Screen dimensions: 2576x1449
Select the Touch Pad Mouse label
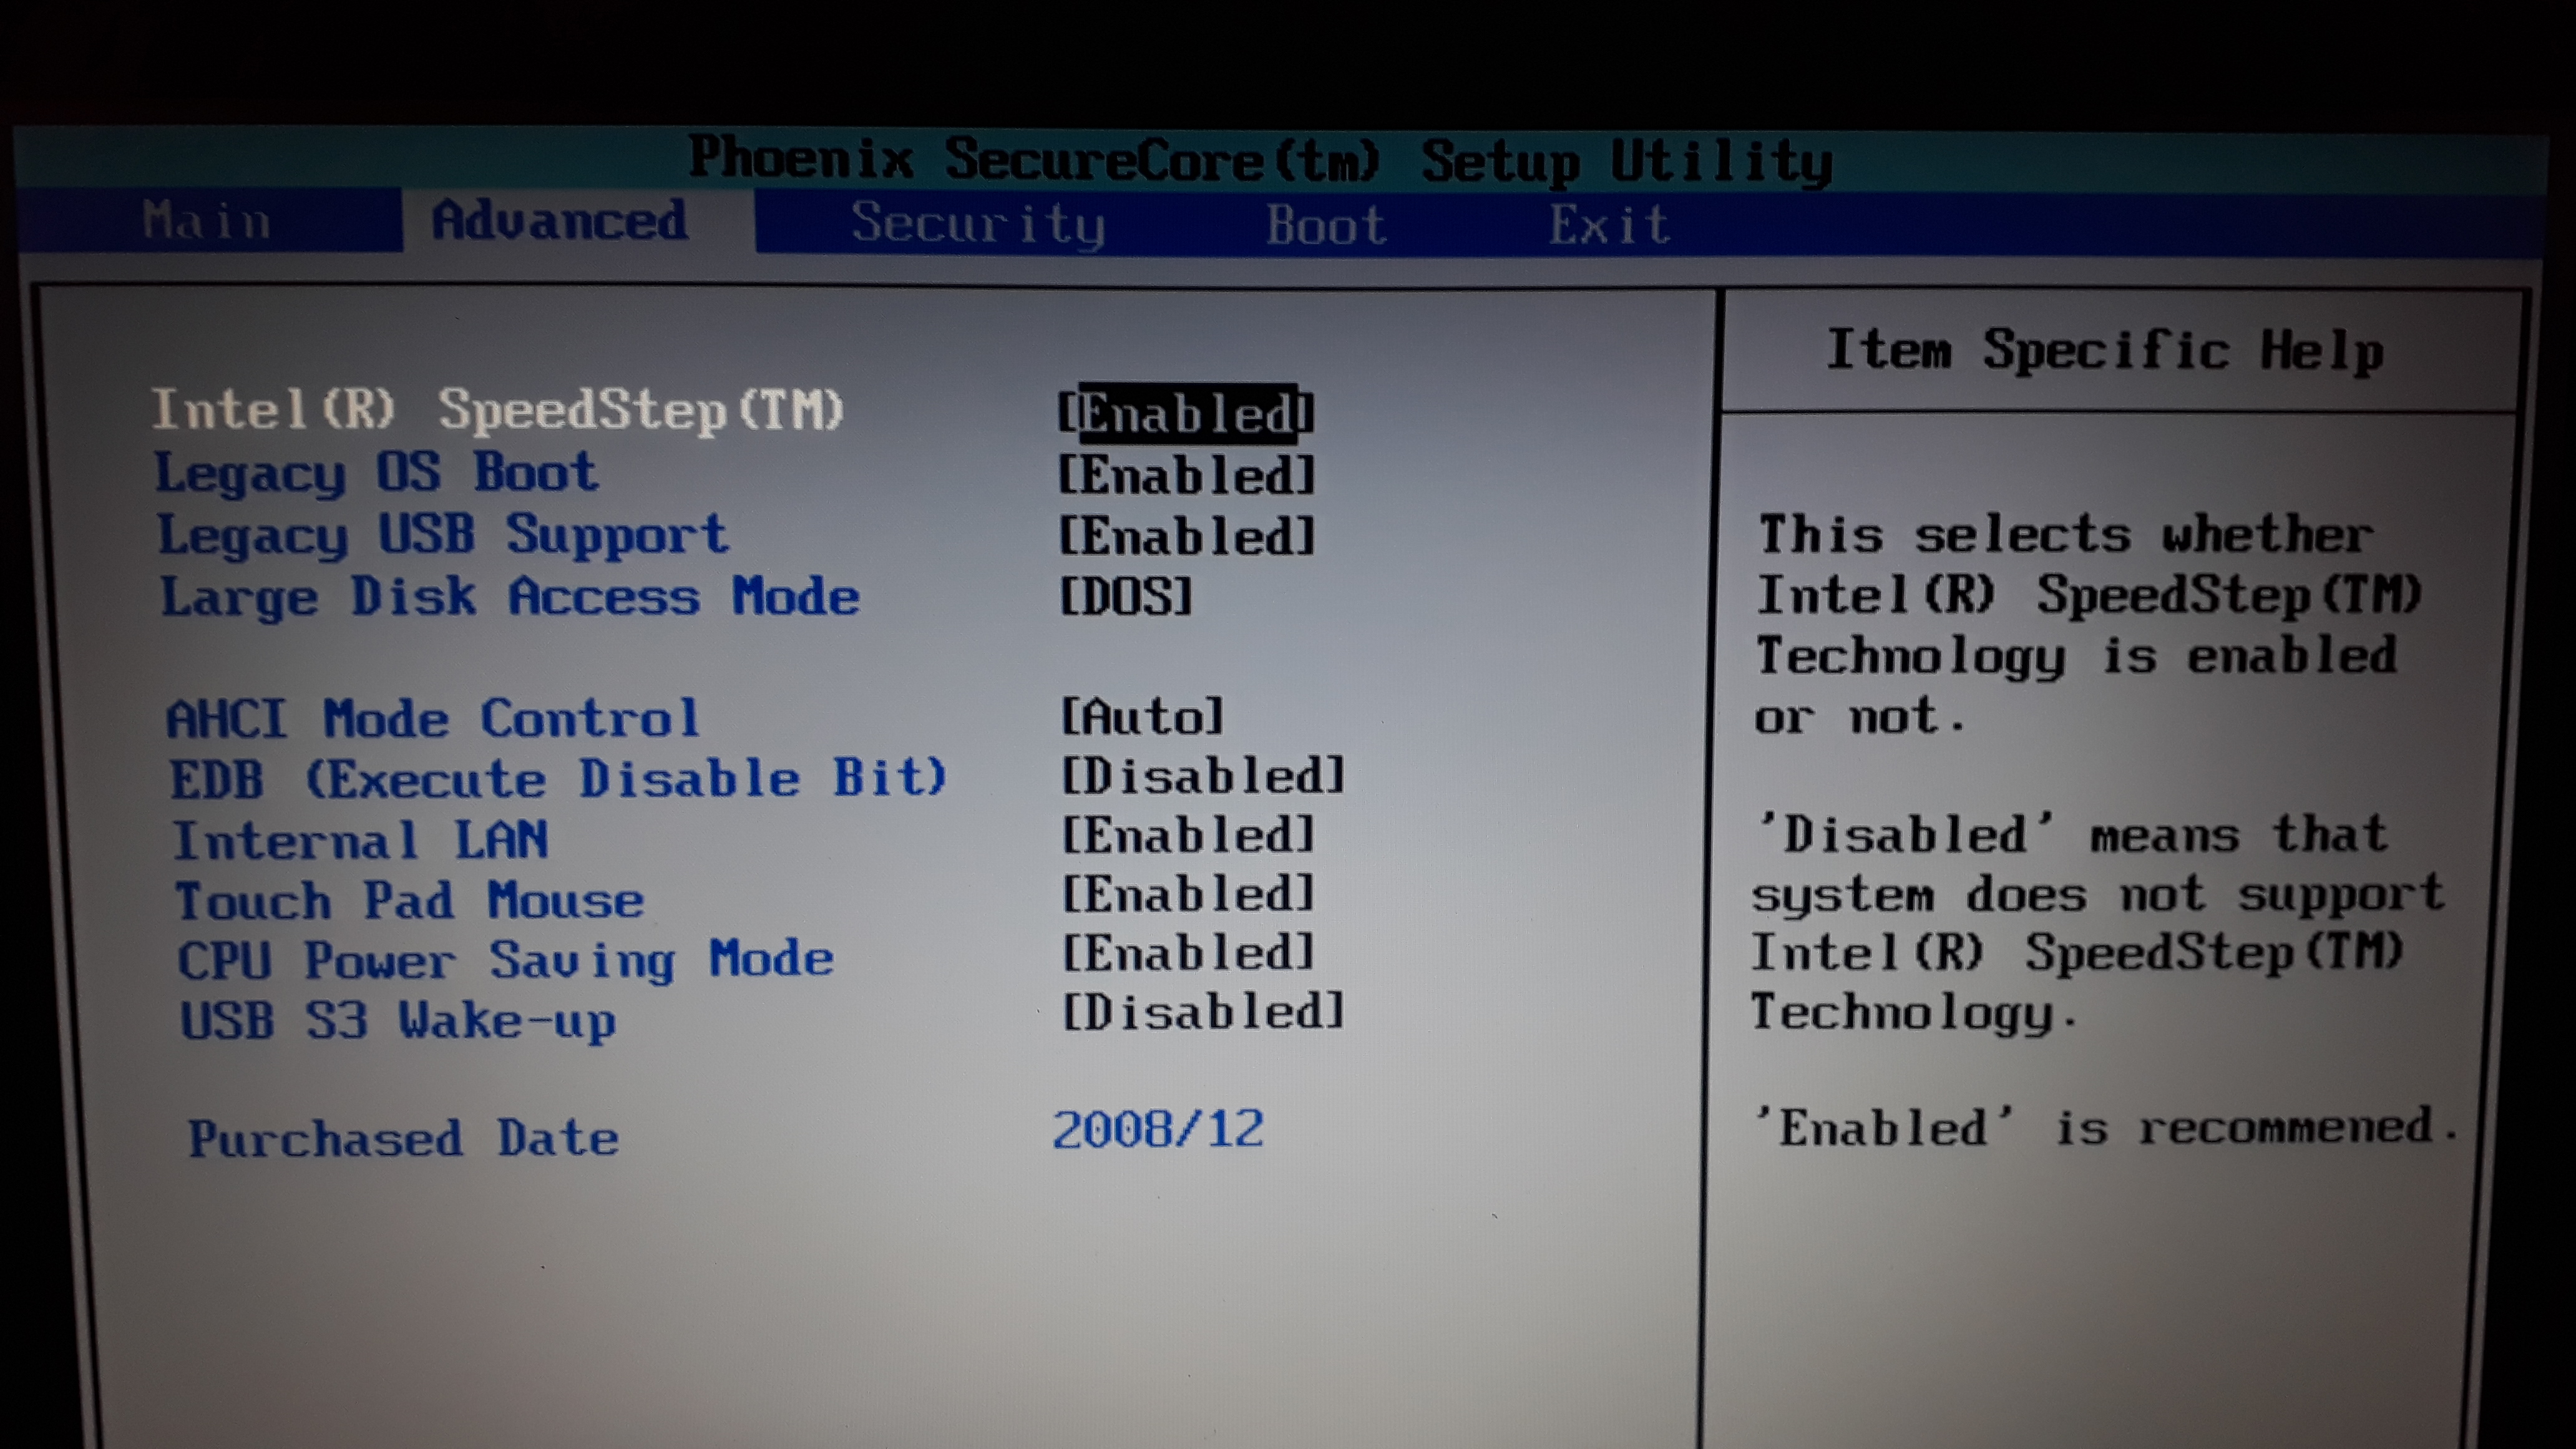pos(410,900)
